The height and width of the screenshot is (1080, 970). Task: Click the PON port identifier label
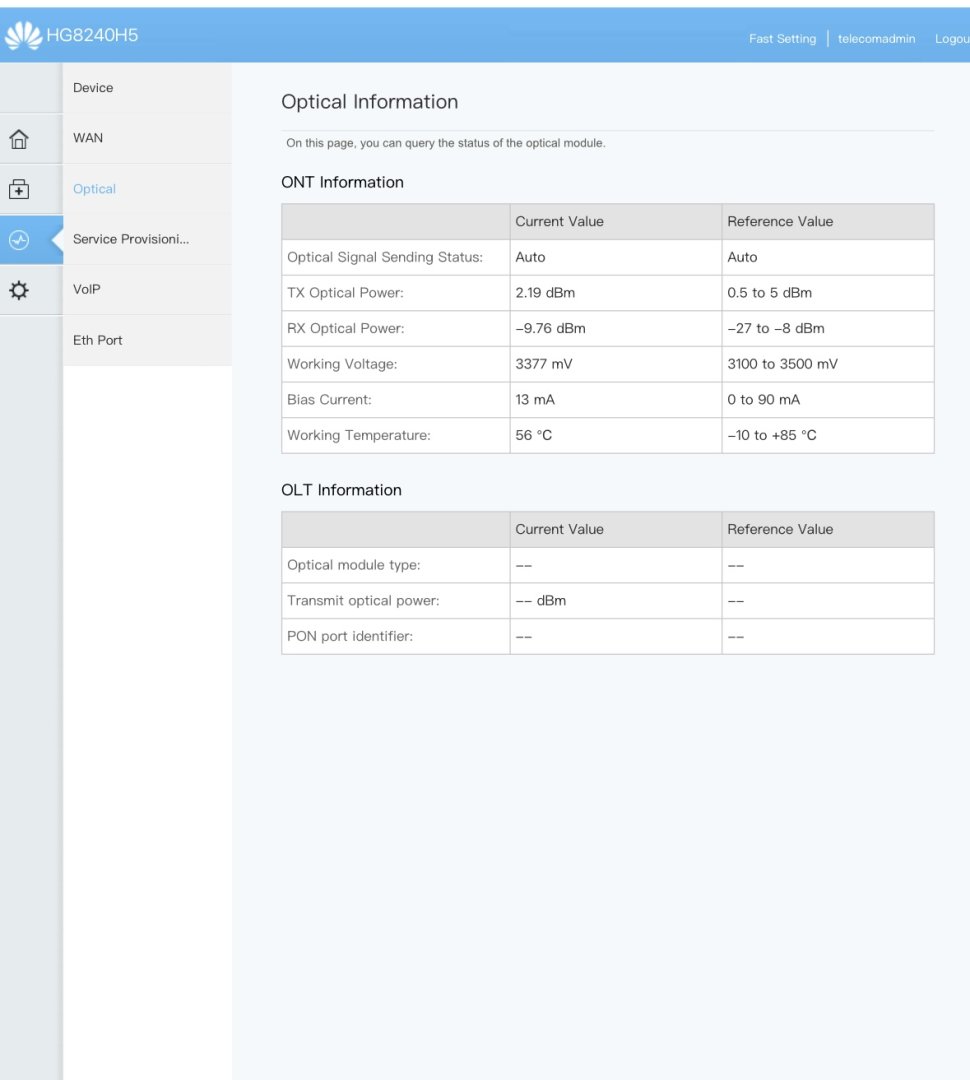350,636
